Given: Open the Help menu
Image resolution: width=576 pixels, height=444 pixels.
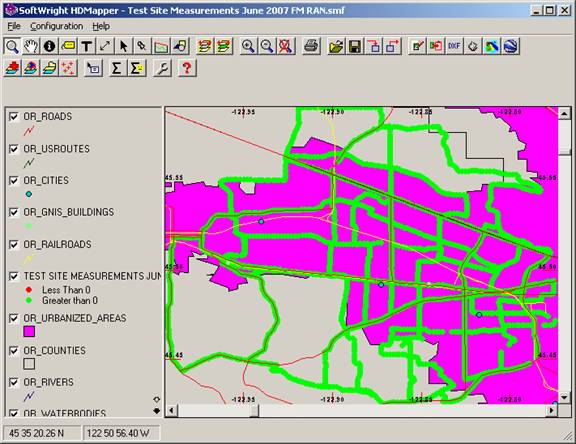Looking at the screenshot, I should click(x=101, y=26).
